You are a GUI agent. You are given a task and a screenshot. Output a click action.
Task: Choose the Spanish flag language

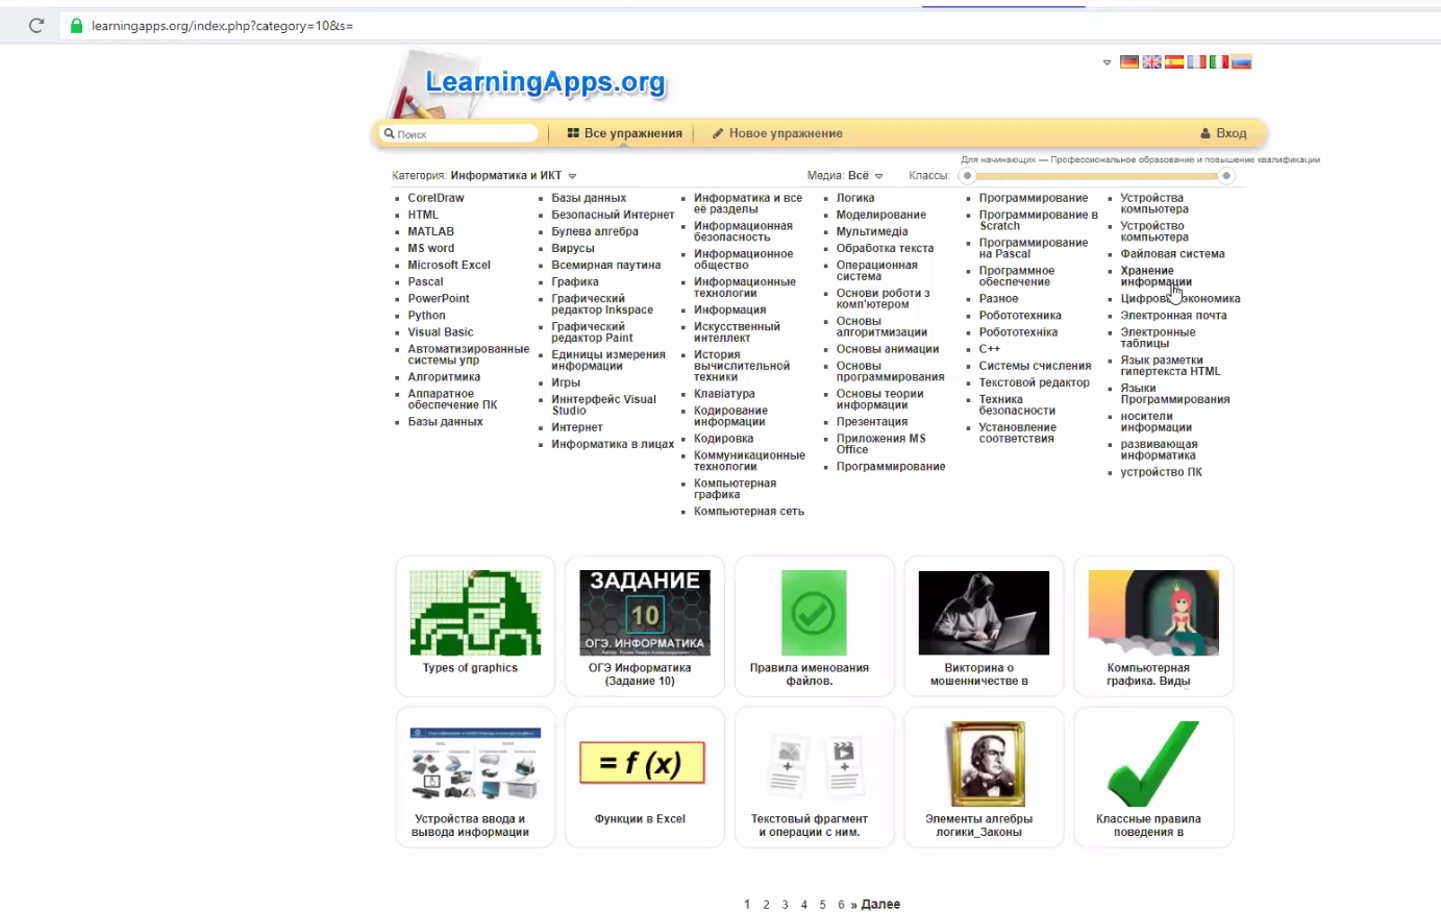pyautogui.click(x=1174, y=62)
